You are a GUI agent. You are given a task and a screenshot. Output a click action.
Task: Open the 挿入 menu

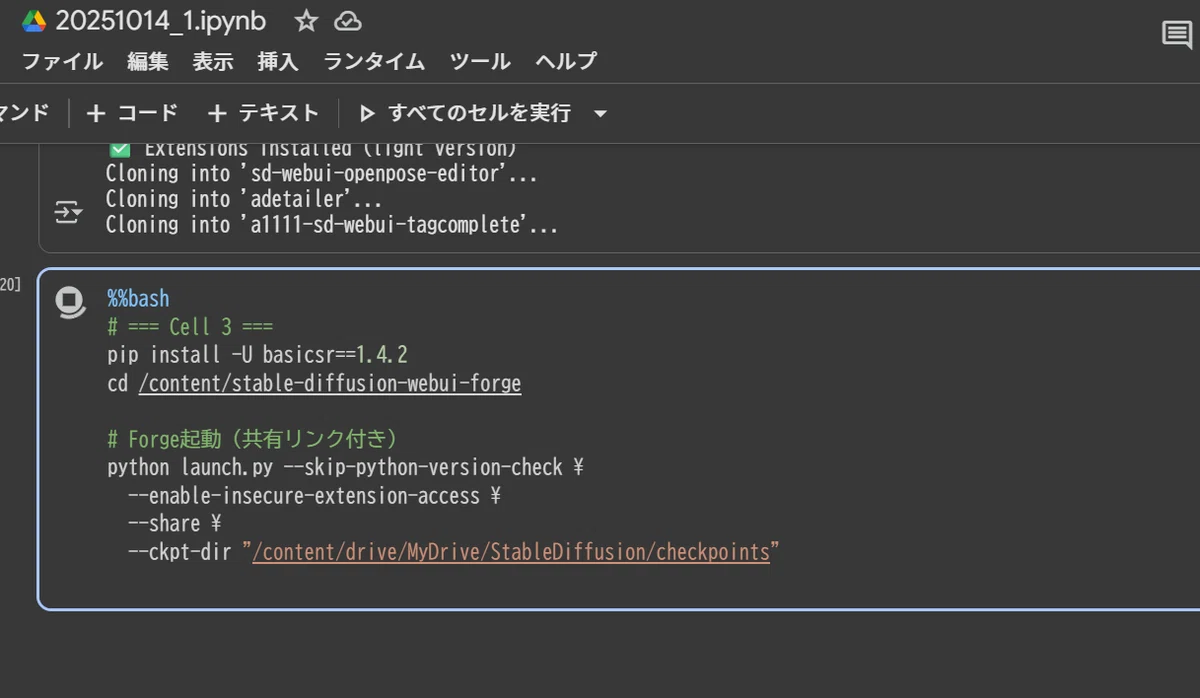(x=278, y=62)
